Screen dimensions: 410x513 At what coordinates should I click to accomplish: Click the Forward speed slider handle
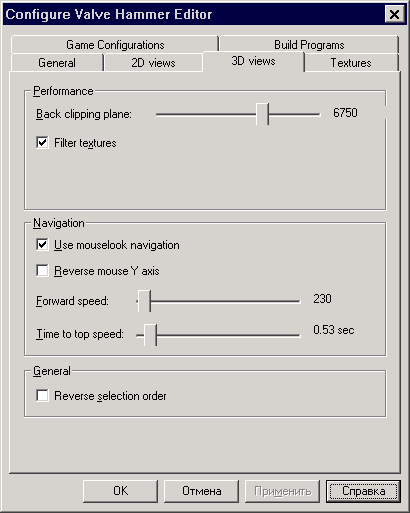(144, 301)
